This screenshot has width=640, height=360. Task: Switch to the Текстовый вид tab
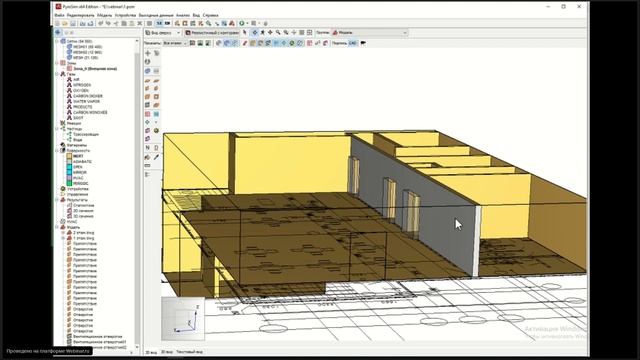point(189,352)
